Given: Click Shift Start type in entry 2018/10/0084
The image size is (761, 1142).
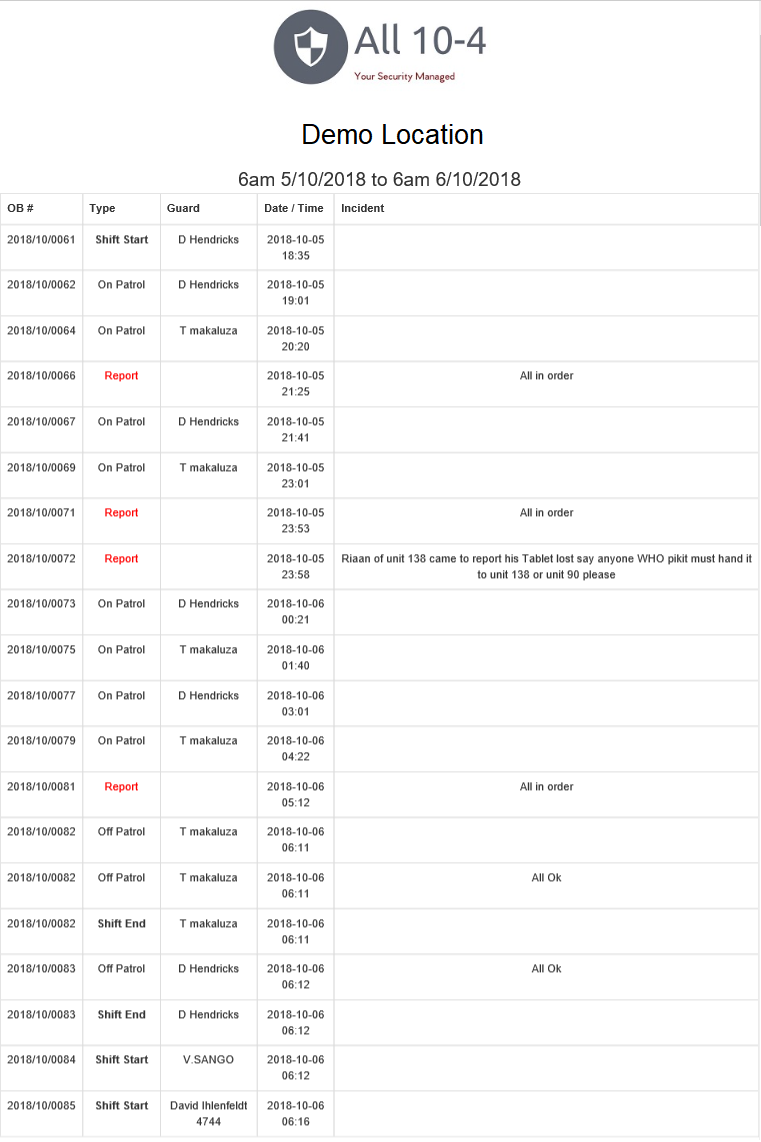Looking at the screenshot, I should 122,1060.
